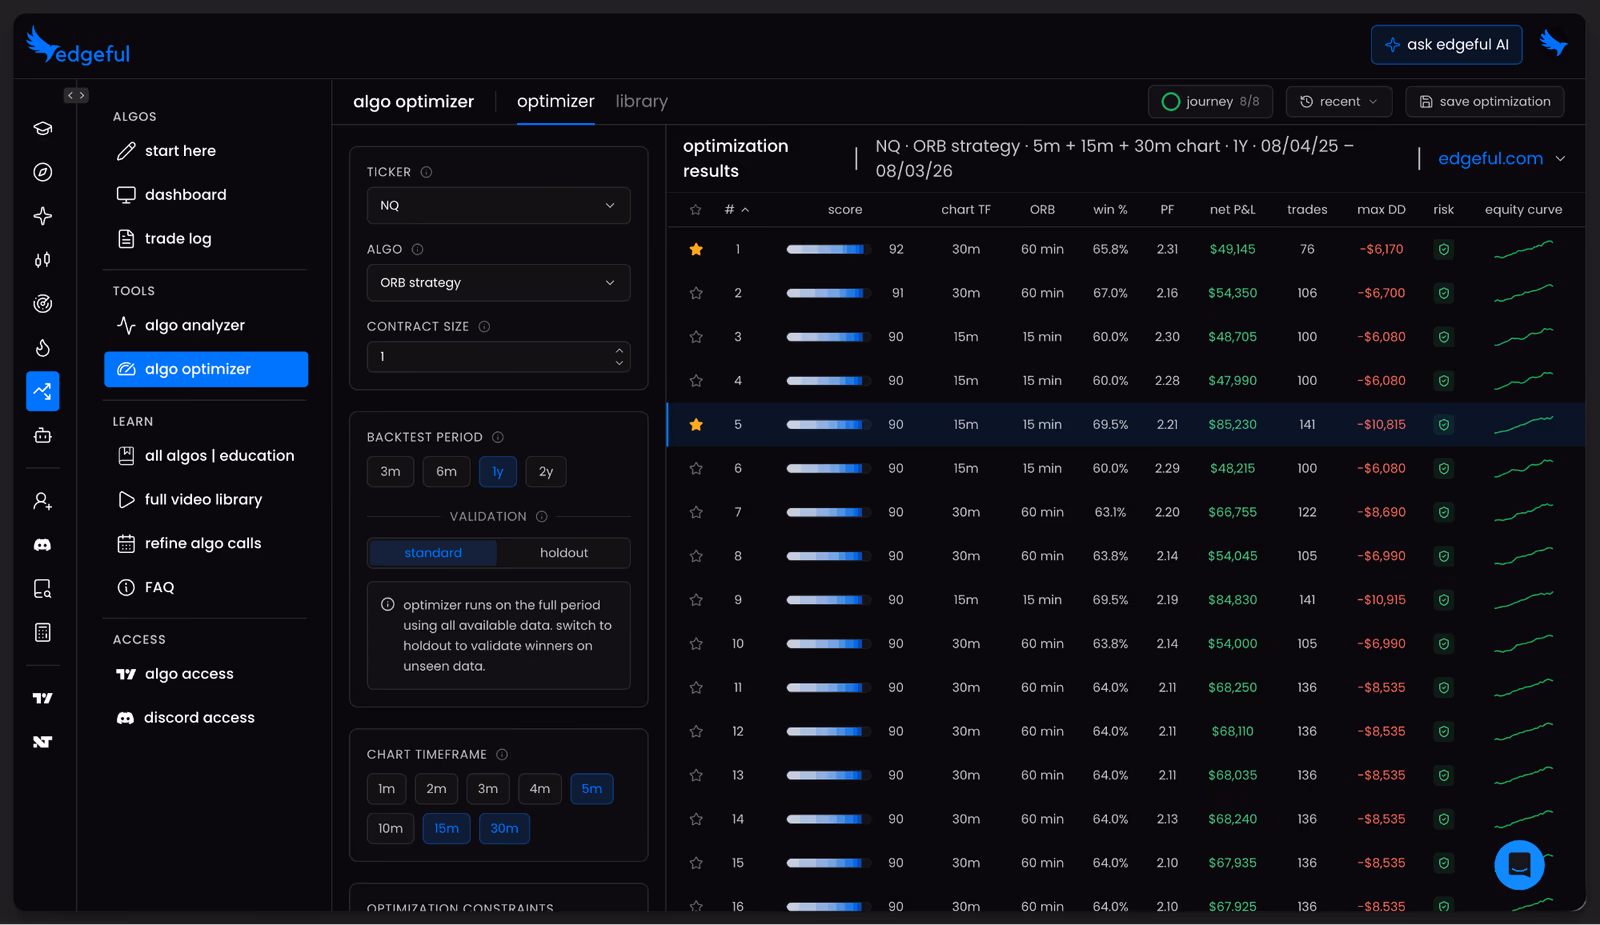Sort by the # column header
The width and height of the screenshot is (1600, 925).
[736, 209]
